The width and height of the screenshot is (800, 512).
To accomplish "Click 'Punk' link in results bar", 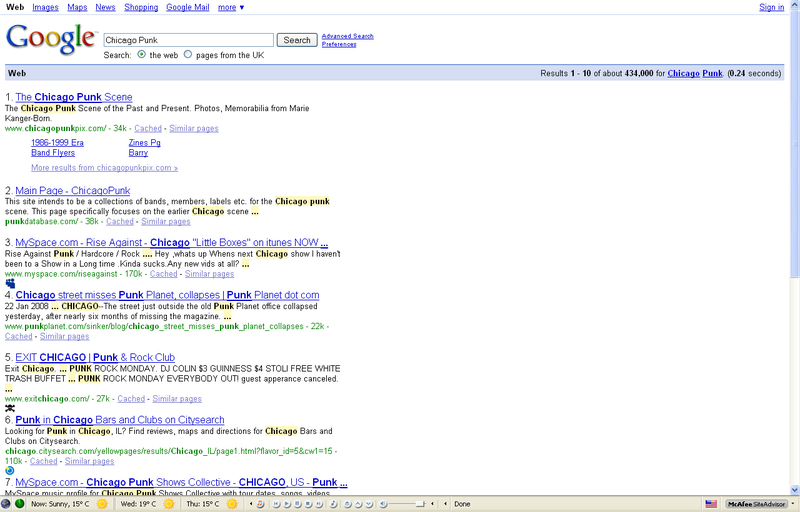I will (x=712, y=73).
